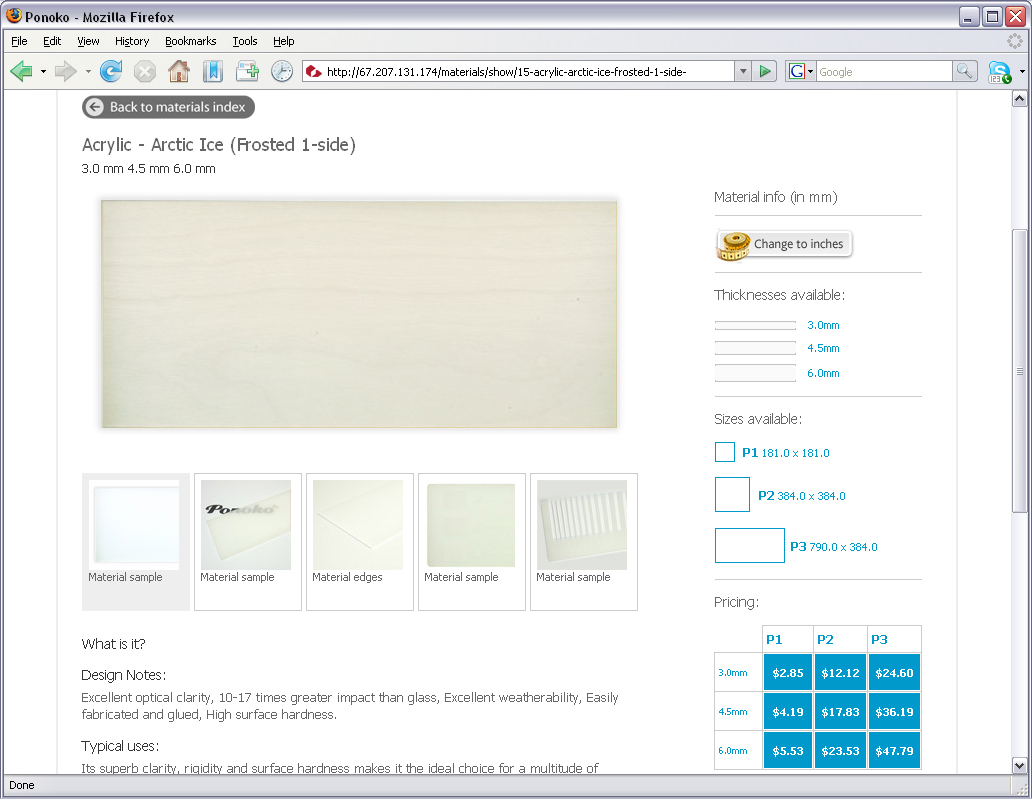
Task: Click the $47.79 price cell
Action: (x=894, y=750)
